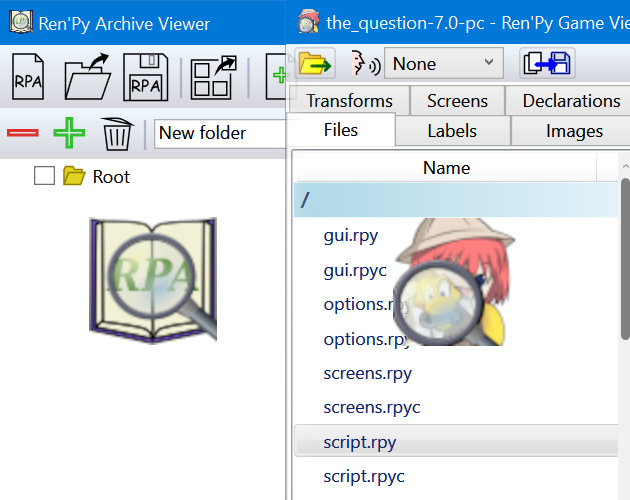Save the RPA archive with the floppy icon
The image size is (630, 500).
(145, 76)
